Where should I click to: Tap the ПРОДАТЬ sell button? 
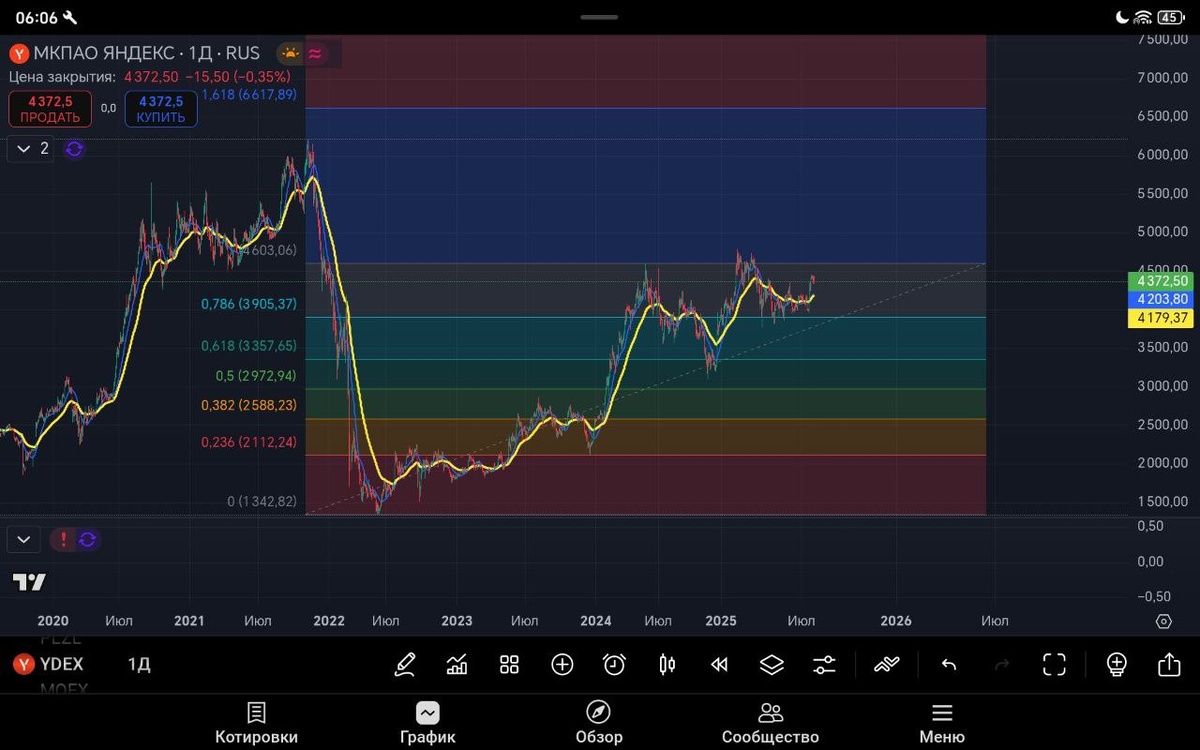tap(50, 109)
